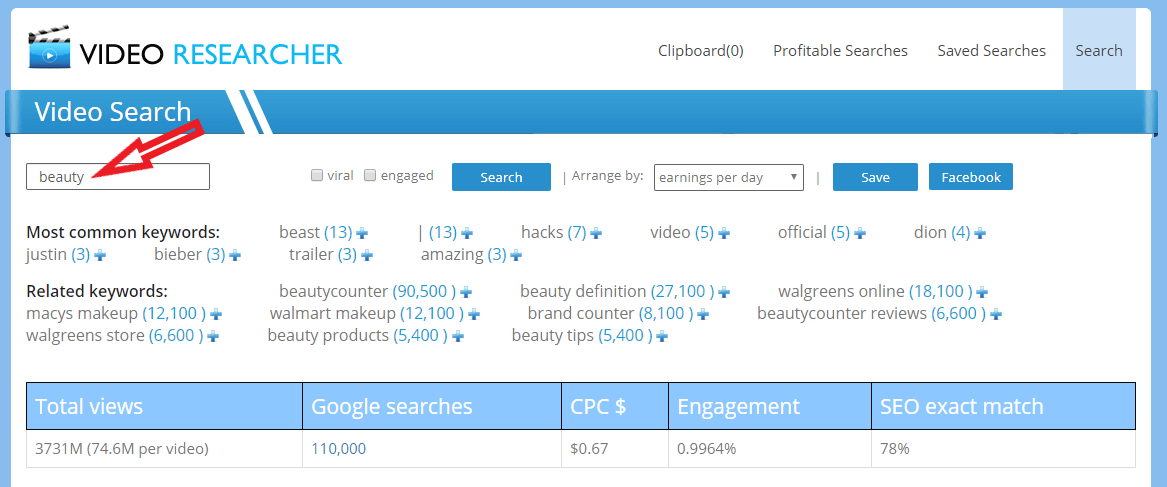
Task: Add 'walmart makeup' via its plus icon
Action: tap(474, 314)
